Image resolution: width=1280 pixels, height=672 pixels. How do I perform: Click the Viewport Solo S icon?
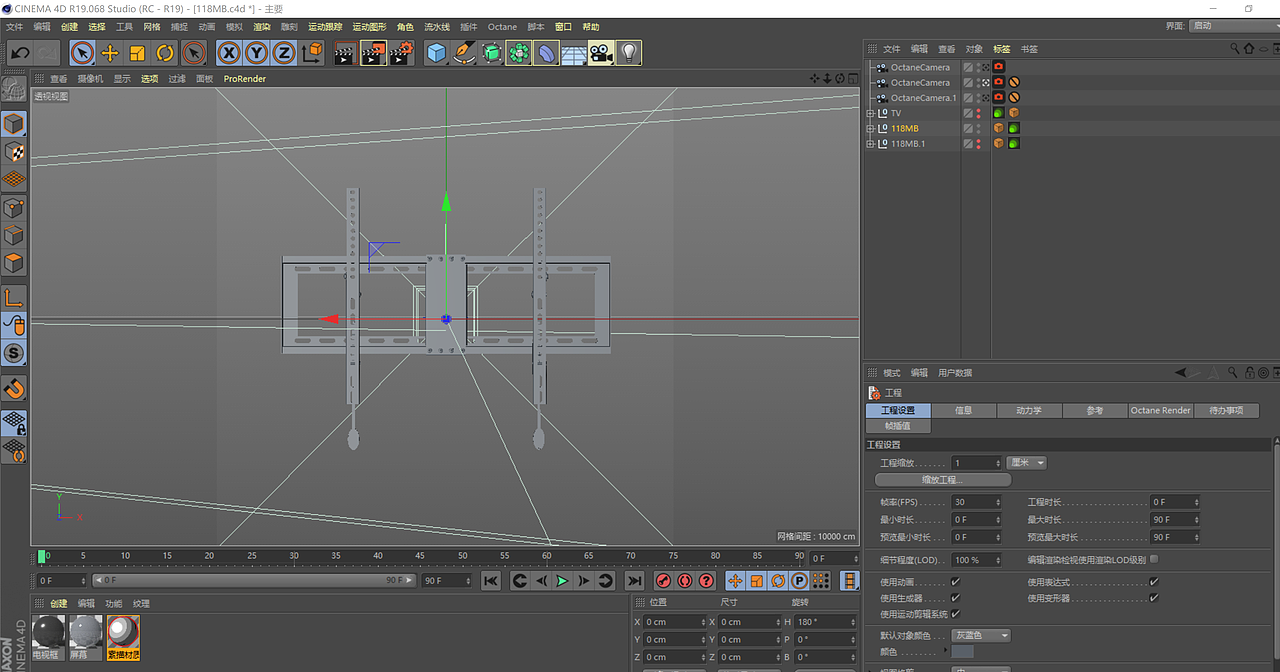(14, 353)
